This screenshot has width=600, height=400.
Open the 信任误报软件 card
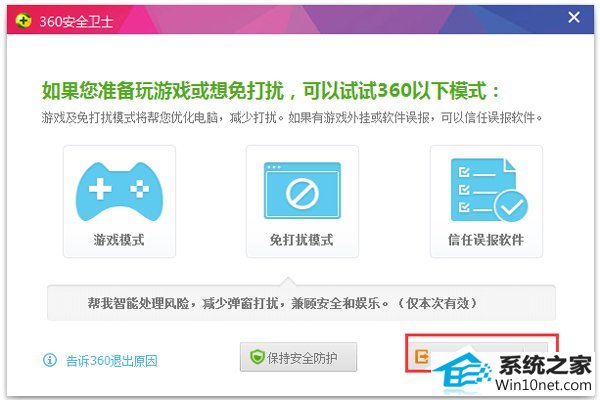[x=486, y=201]
